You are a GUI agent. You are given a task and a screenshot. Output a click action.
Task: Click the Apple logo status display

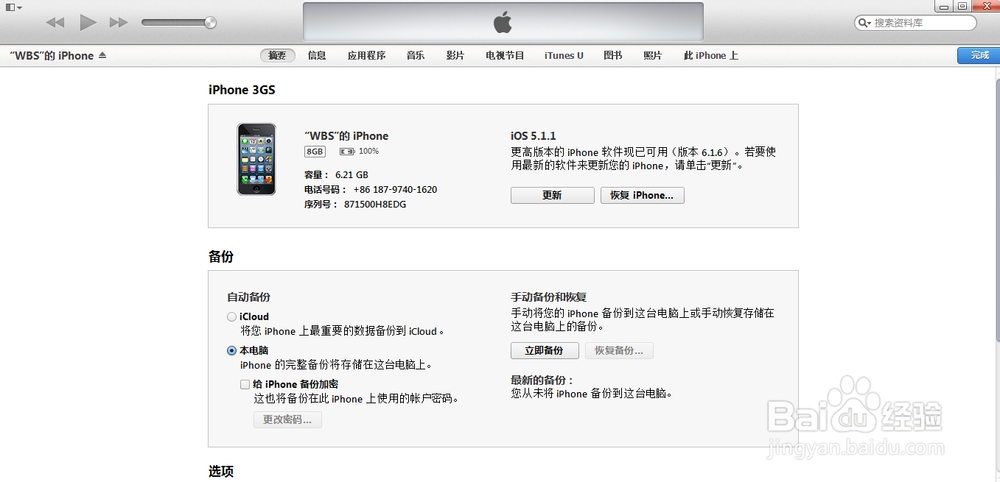pyautogui.click(x=503, y=22)
